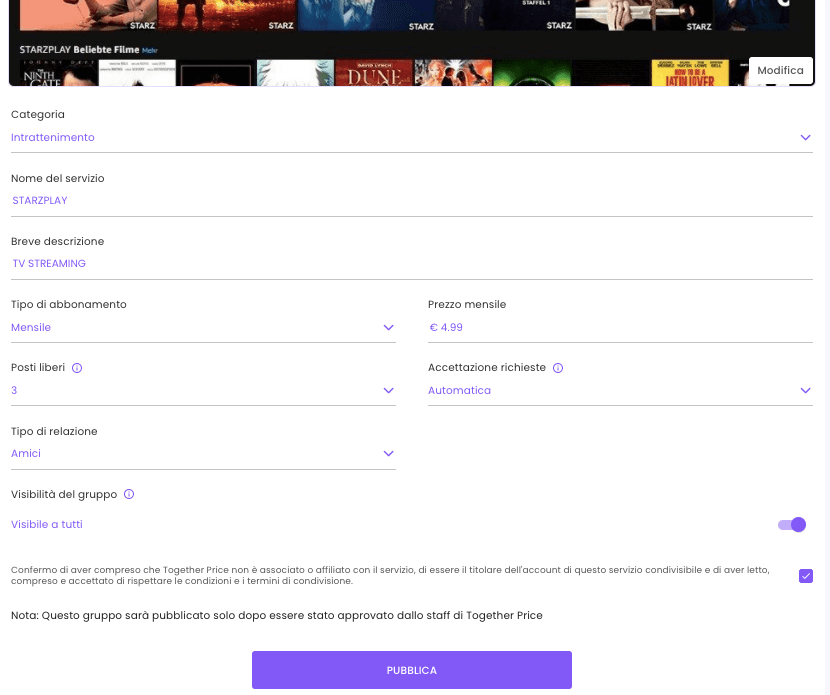Click the Categoria label text
Image resolution: width=830 pixels, height=695 pixels.
38,114
